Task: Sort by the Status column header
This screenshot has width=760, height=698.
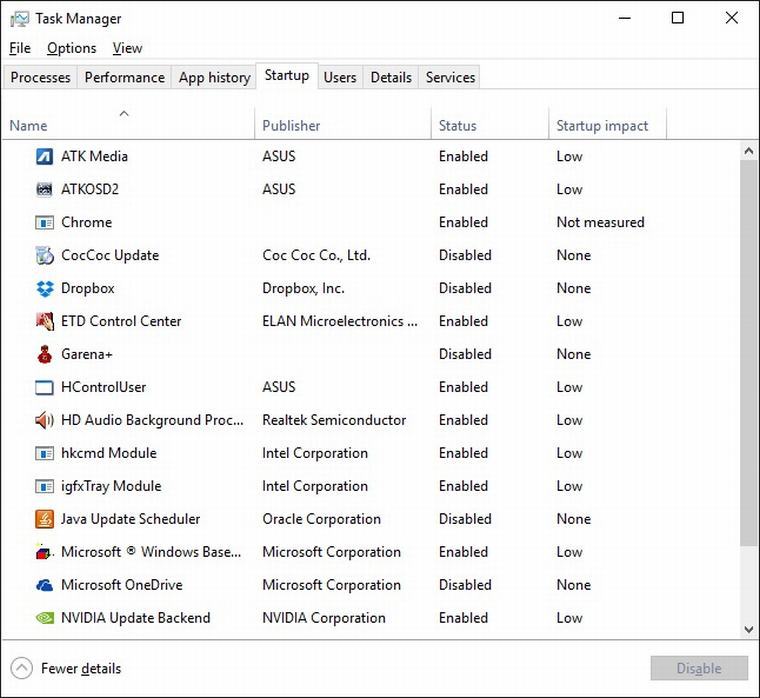Action: click(x=457, y=126)
